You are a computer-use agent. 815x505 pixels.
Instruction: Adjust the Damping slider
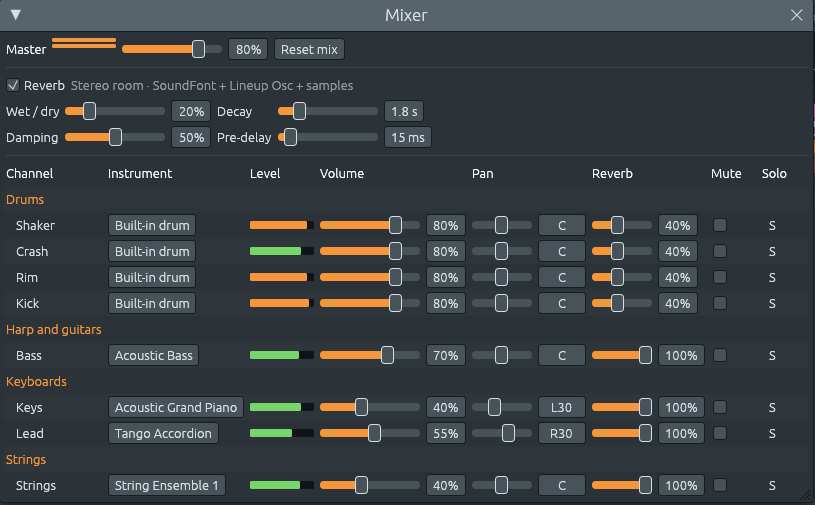click(115, 137)
